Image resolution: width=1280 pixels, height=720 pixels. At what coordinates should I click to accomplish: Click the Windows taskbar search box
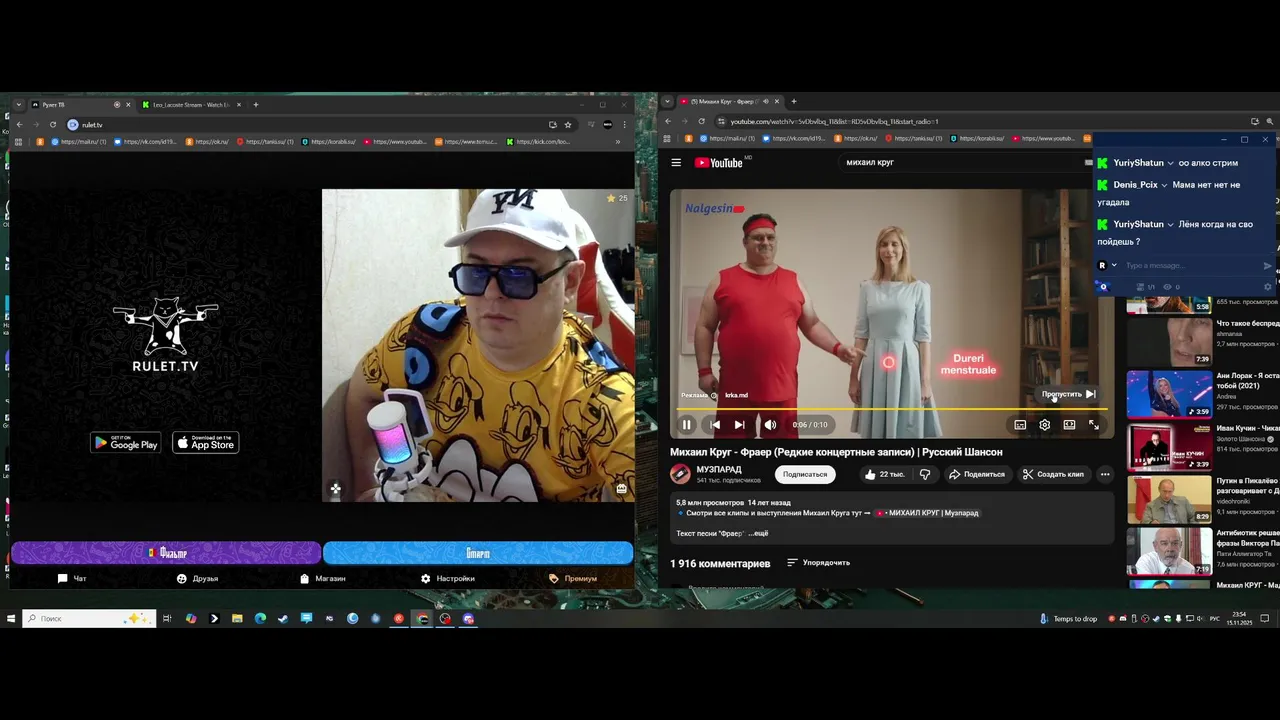[90, 619]
